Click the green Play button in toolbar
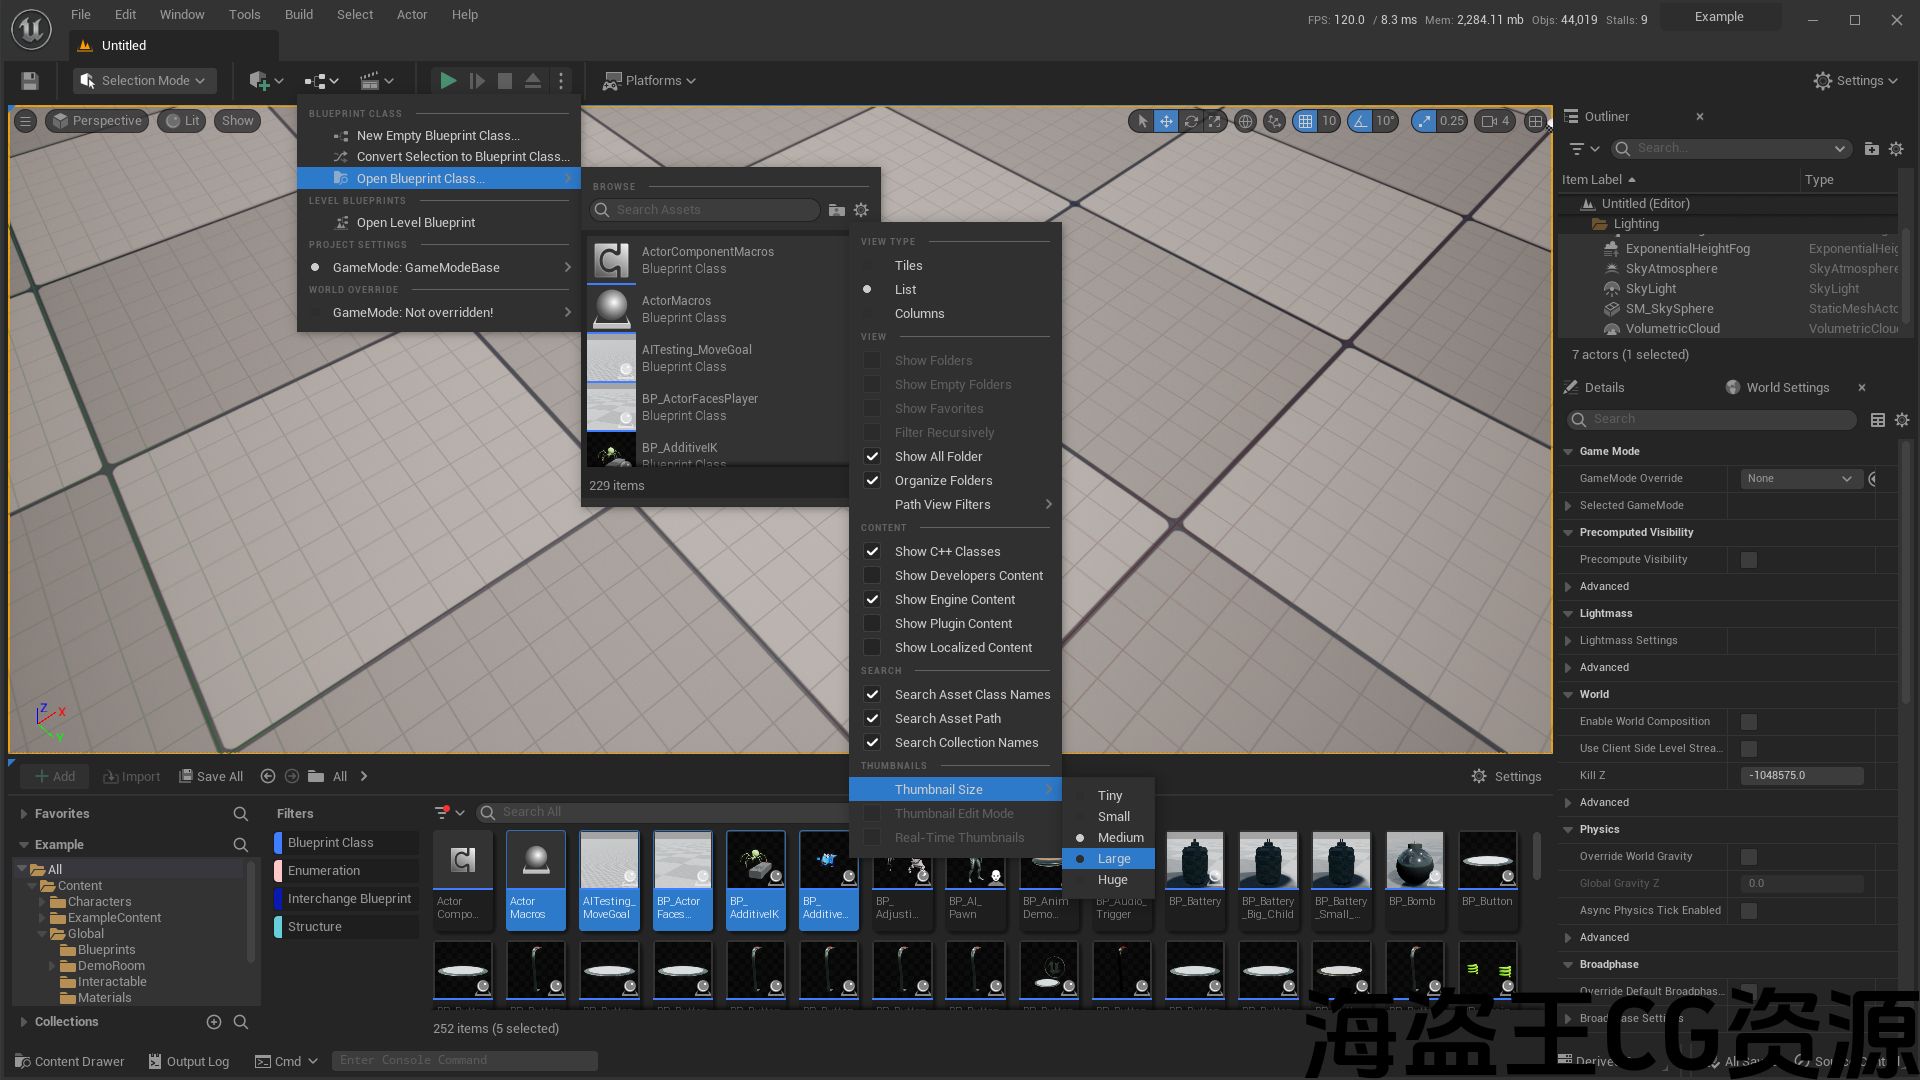 pos(448,81)
